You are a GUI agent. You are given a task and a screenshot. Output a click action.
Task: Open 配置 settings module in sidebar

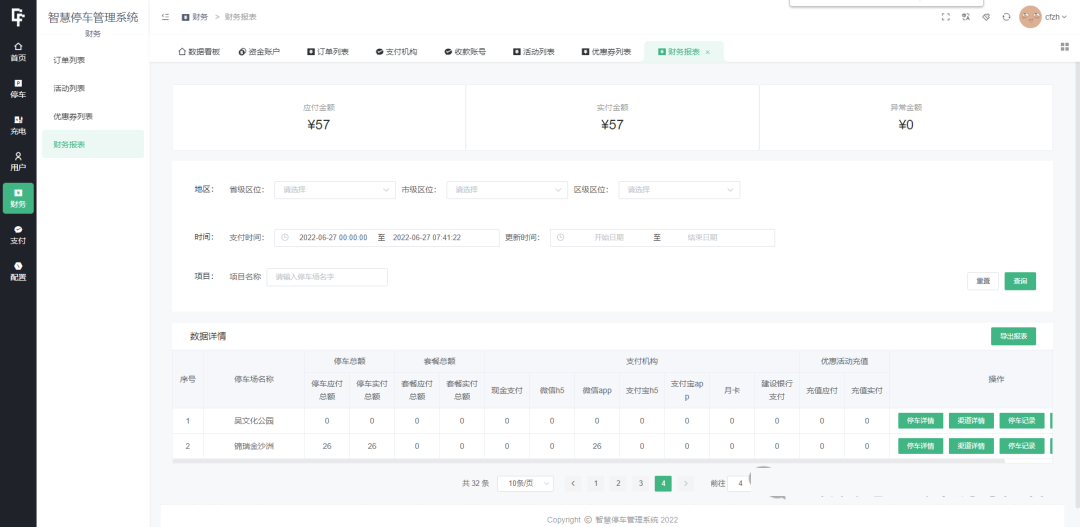[x=18, y=271]
